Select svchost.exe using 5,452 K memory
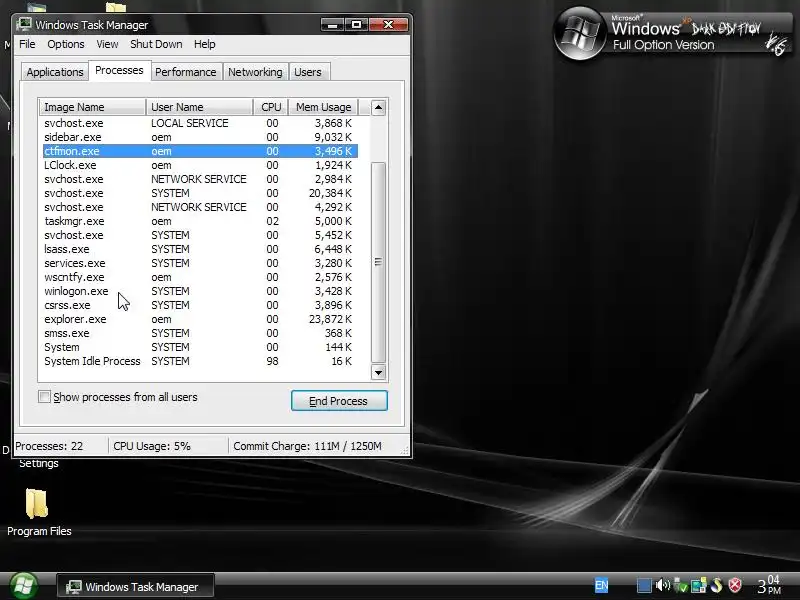The width and height of the screenshot is (800, 600). [200, 235]
